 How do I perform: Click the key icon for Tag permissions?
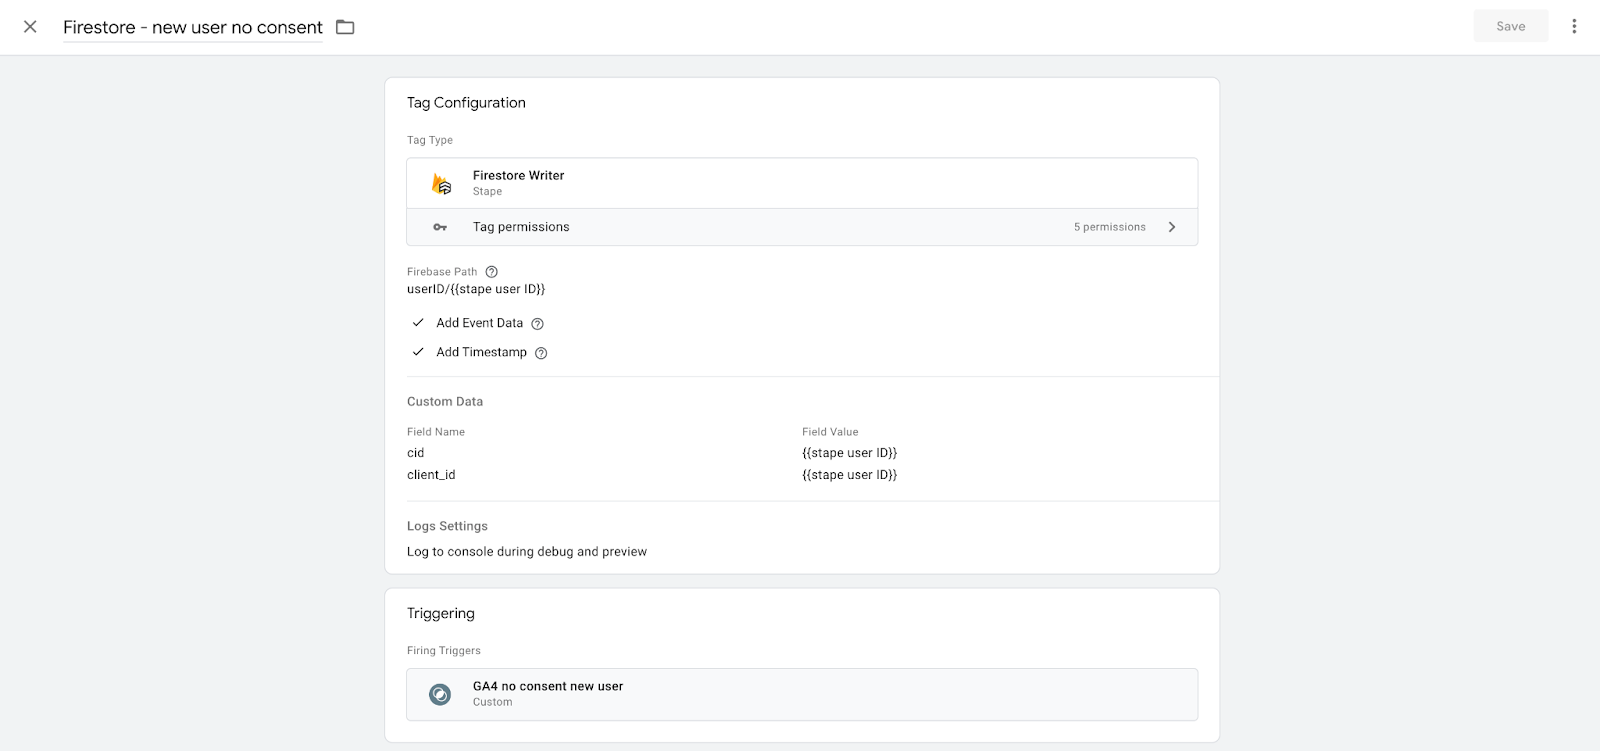point(440,227)
